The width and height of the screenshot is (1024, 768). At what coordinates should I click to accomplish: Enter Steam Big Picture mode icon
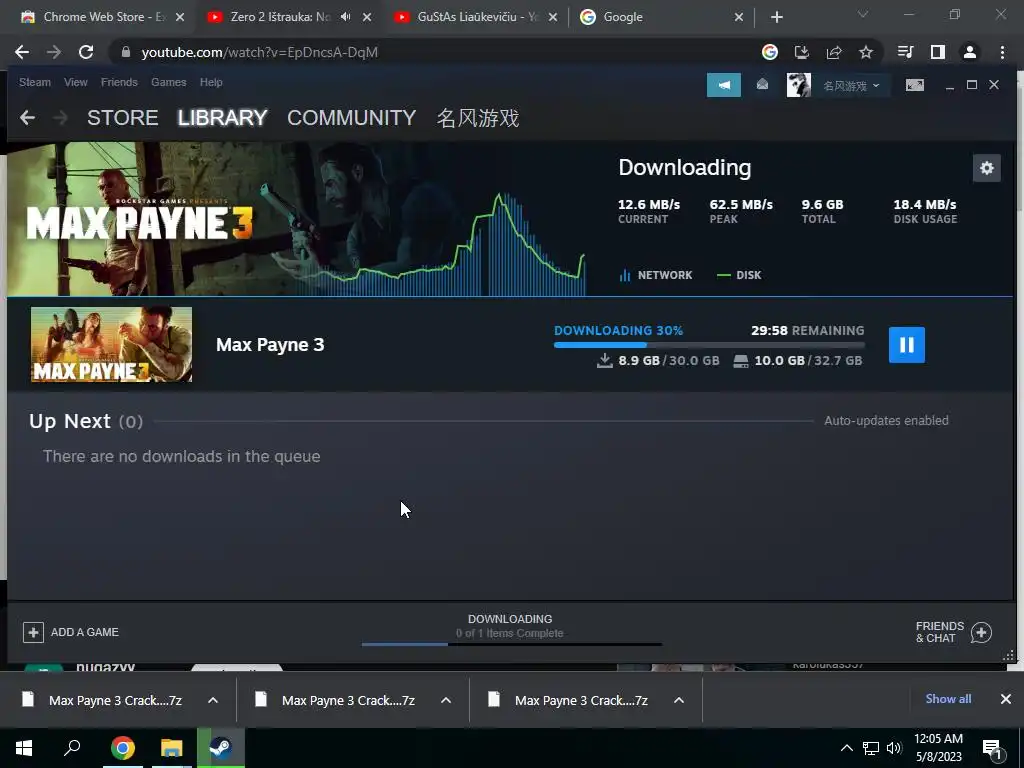[x=914, y=85]
